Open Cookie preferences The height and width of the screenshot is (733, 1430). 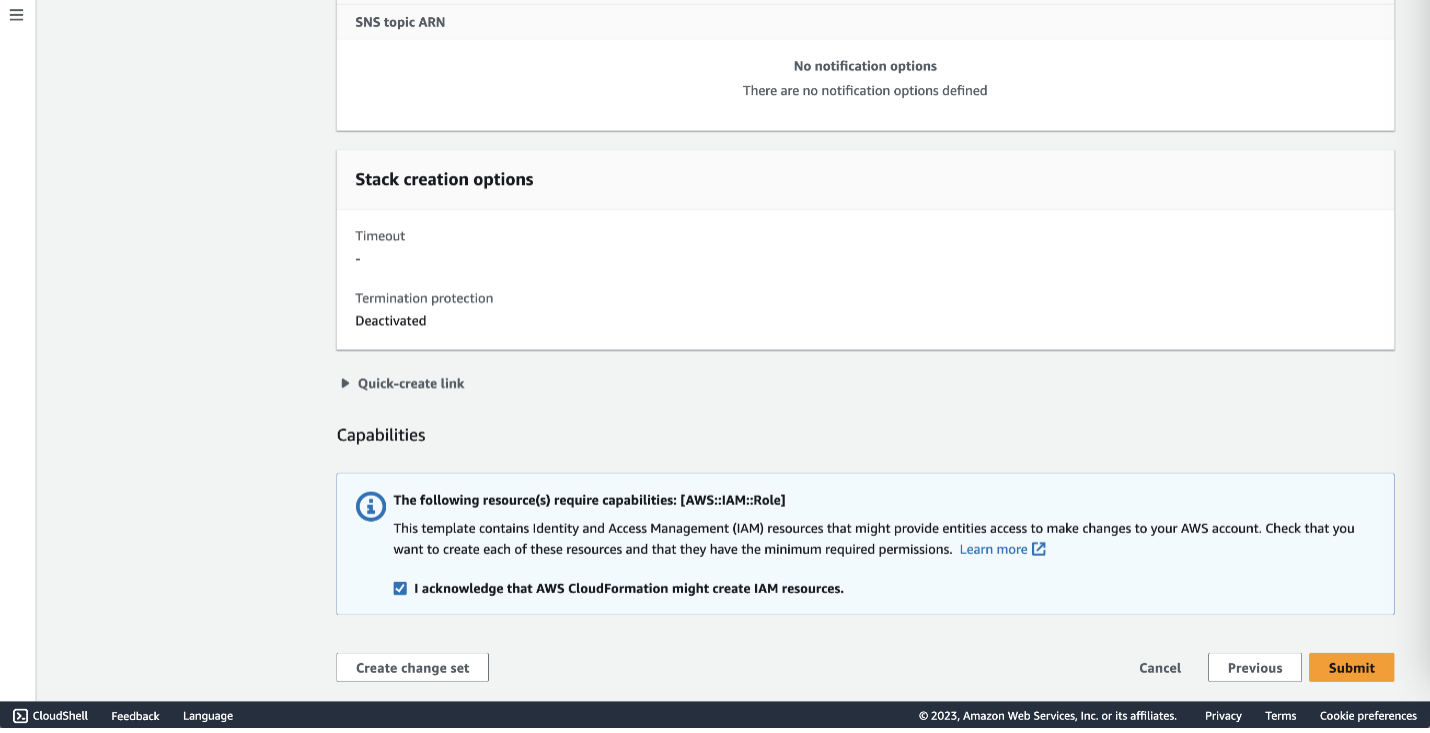point(1368,715)
